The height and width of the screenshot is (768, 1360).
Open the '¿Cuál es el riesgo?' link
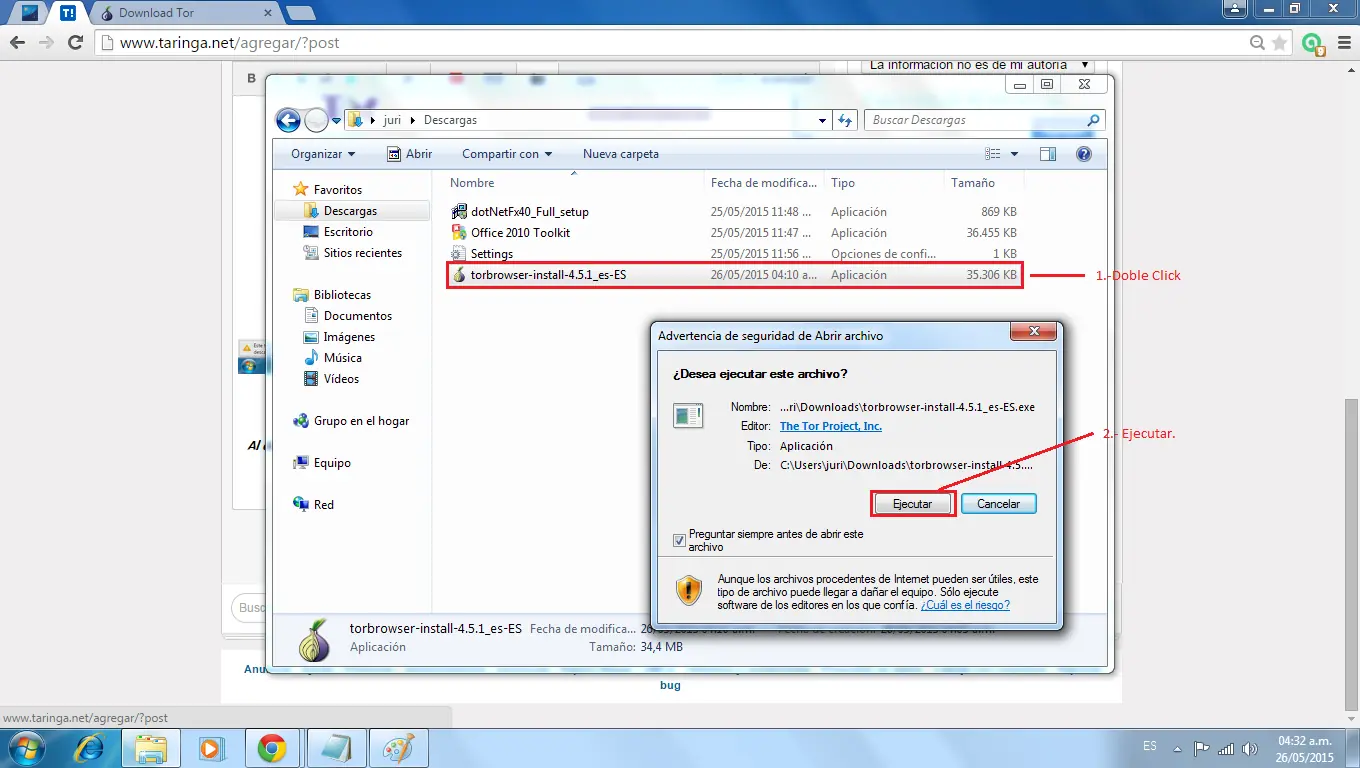click(x=965, y=605)
